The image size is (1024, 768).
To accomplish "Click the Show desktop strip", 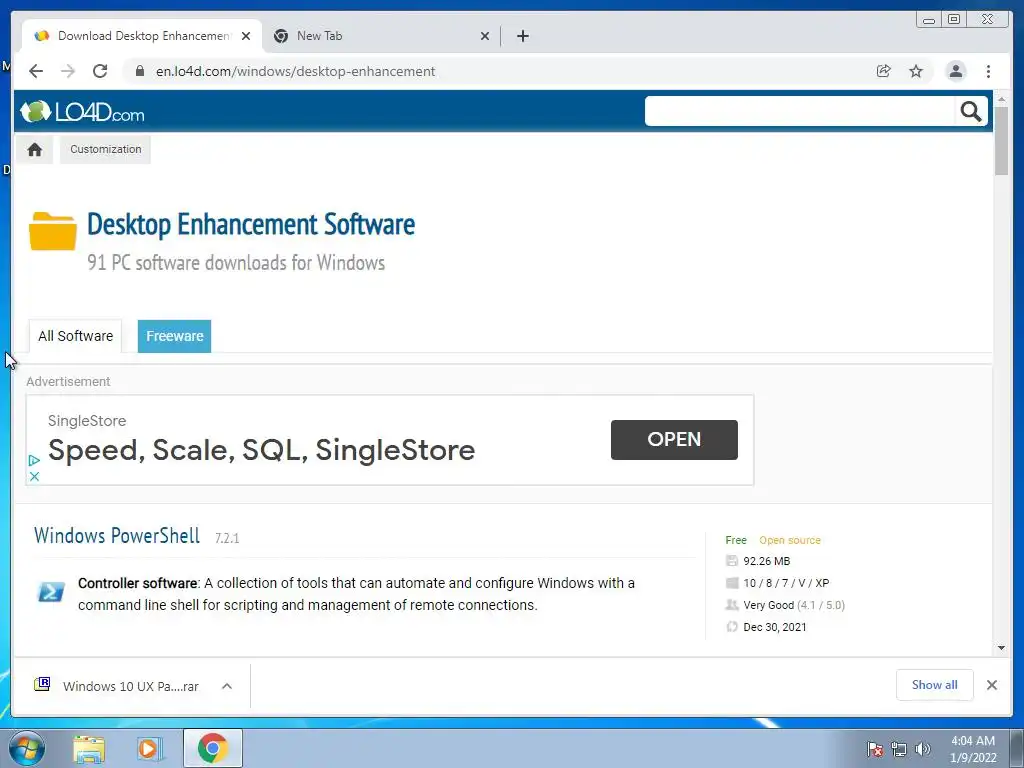I will coord(1017,748).
